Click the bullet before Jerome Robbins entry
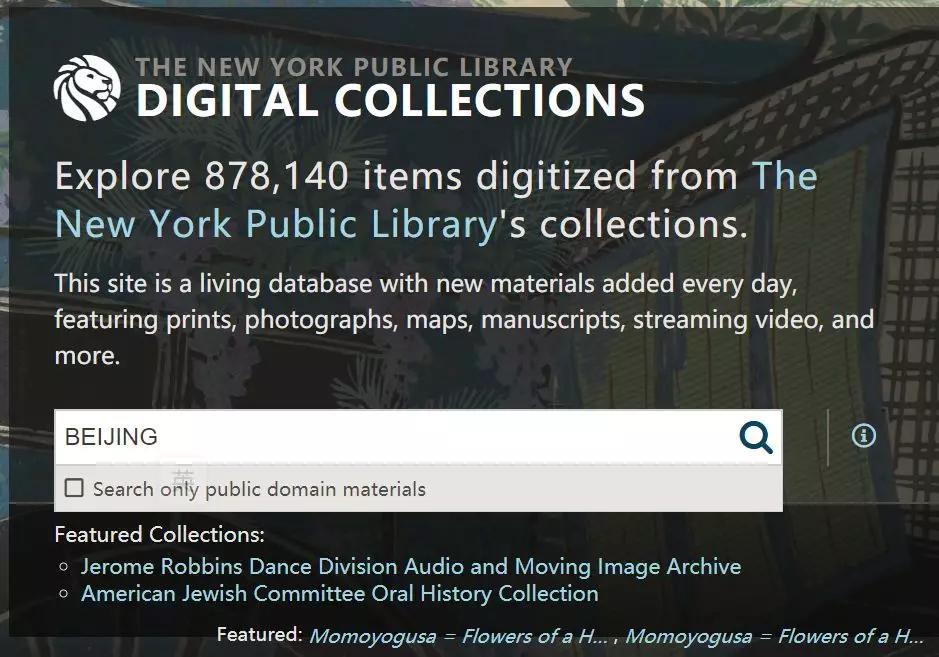Screen dimensions: 939x657 [x=64, y=567]
